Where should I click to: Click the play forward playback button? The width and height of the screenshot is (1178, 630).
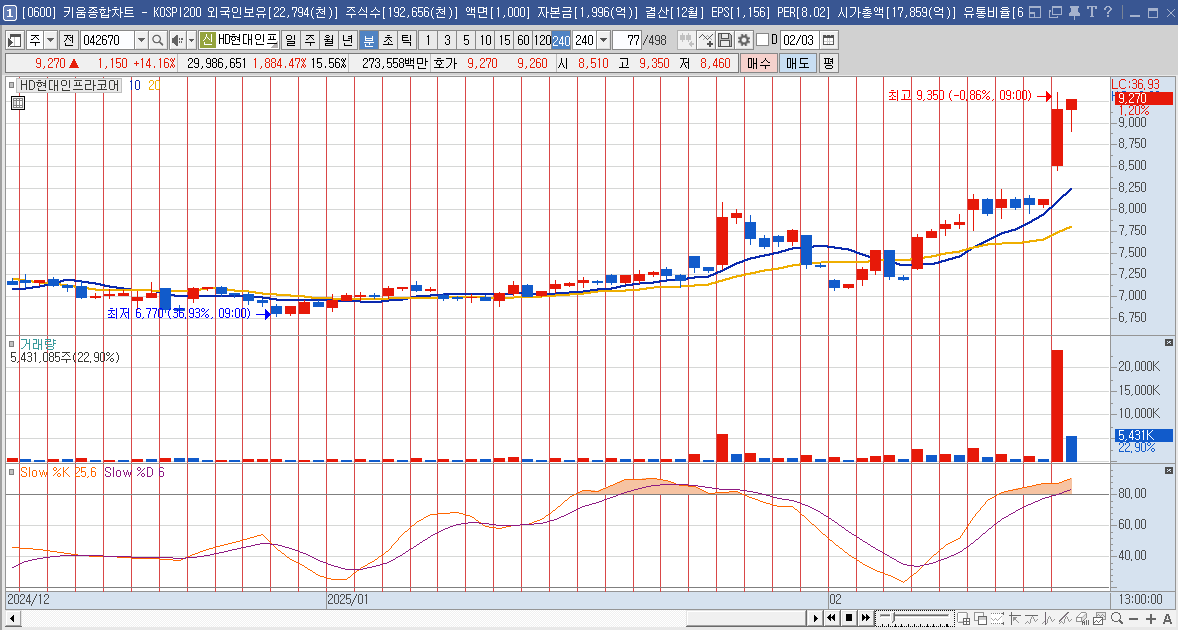coord(815,618)
